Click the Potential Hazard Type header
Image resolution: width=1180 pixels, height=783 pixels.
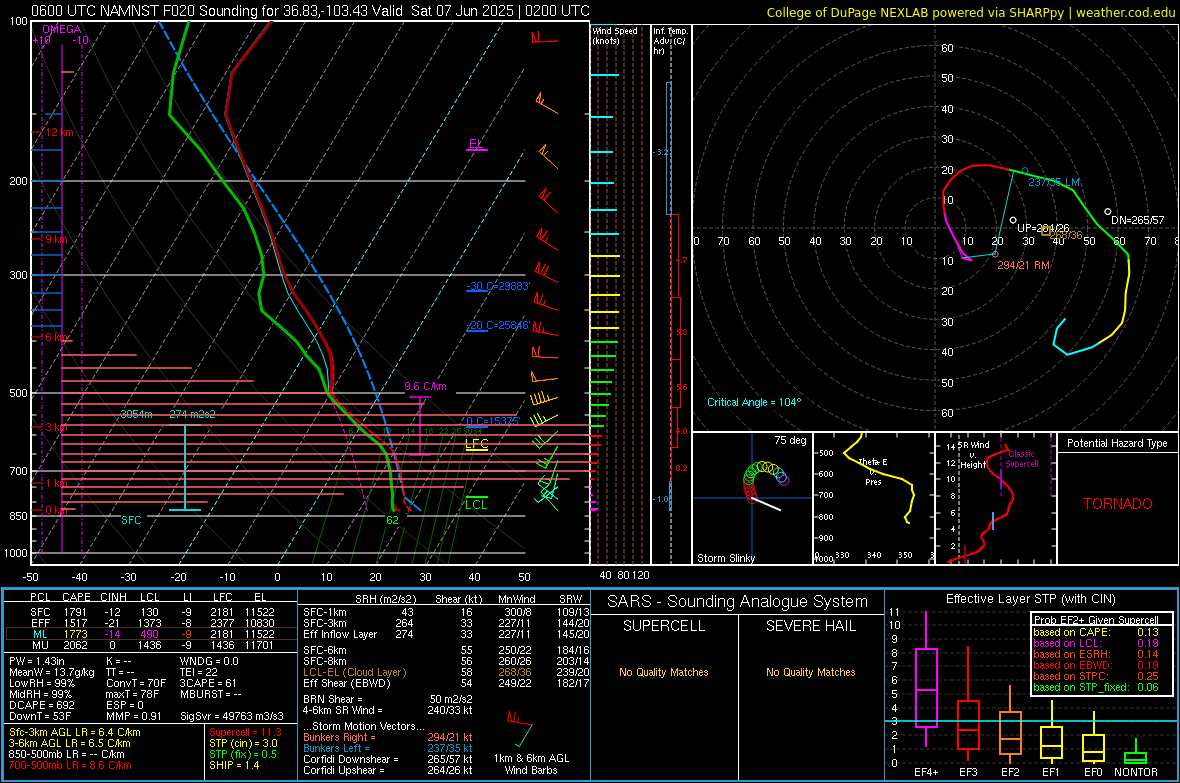coord(1118,443)
